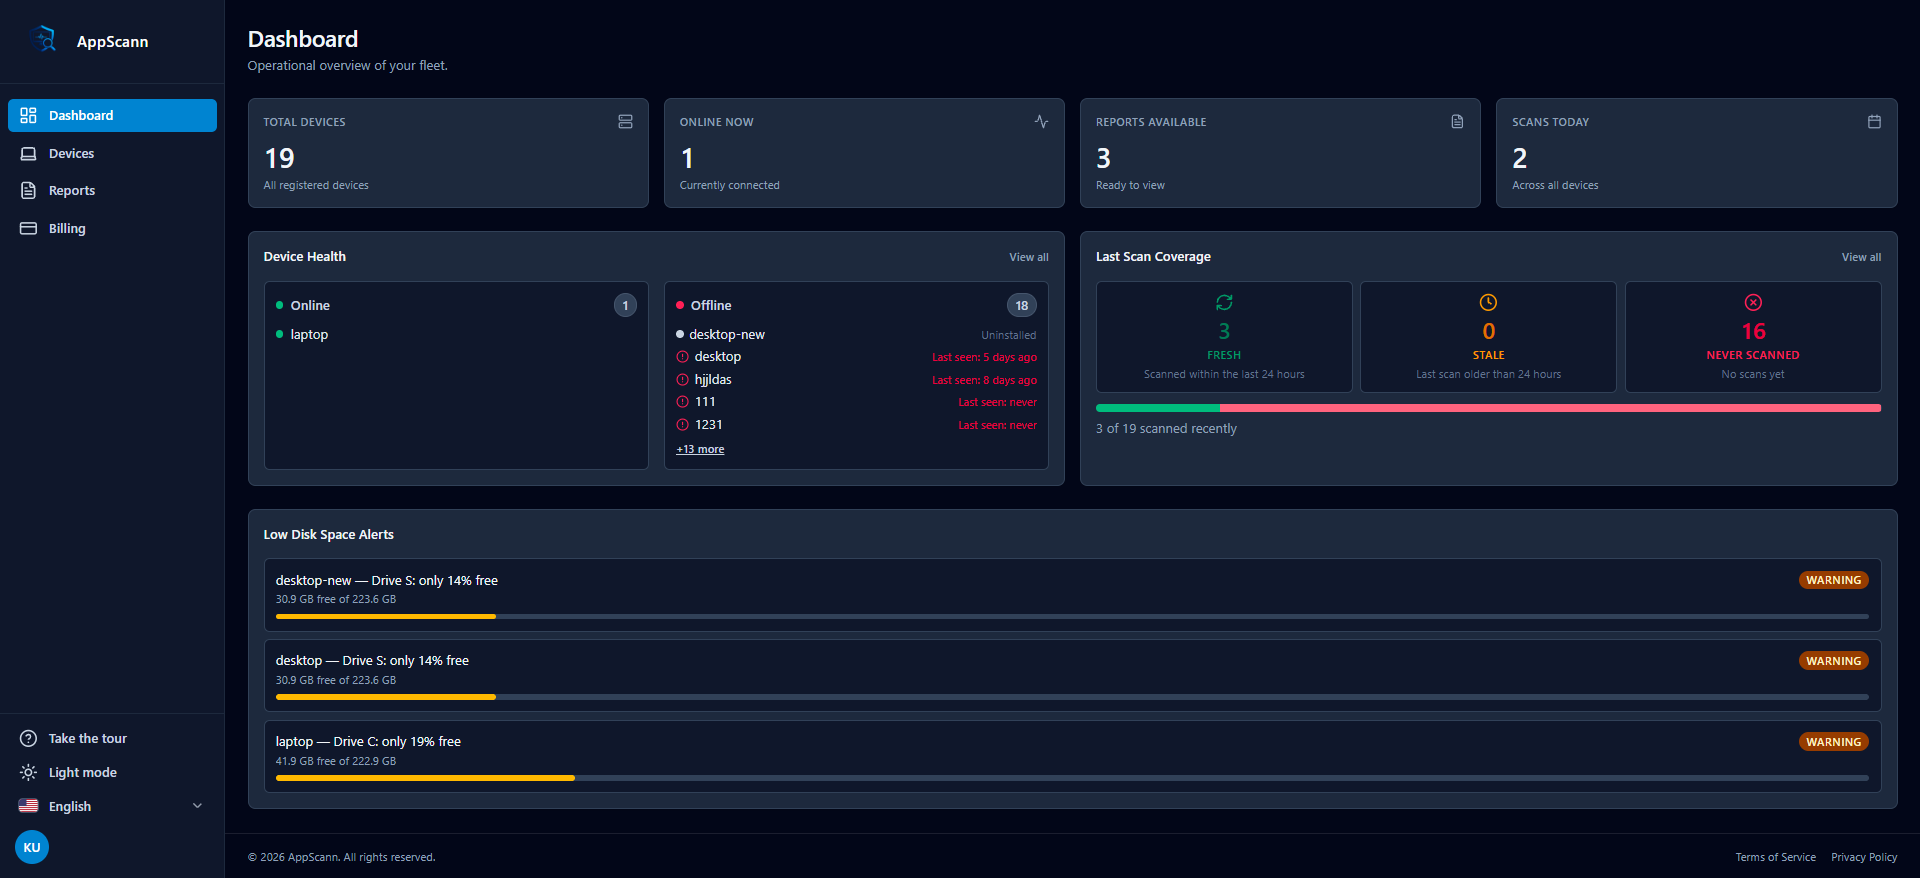Go to Dashboard menu item
Image resolution: width=1920 pixels, height=878 pixels.
click(112, 115)
